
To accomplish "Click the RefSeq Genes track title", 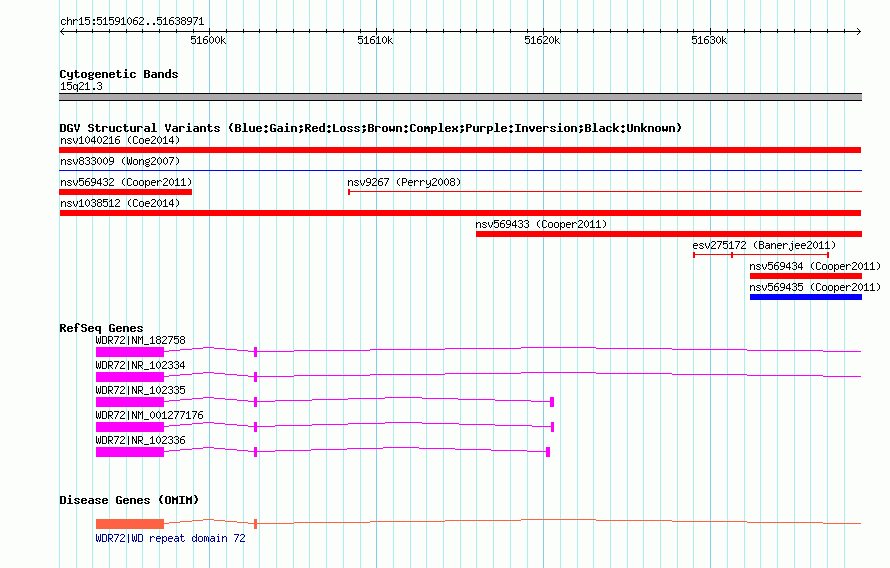I will 101,328.
